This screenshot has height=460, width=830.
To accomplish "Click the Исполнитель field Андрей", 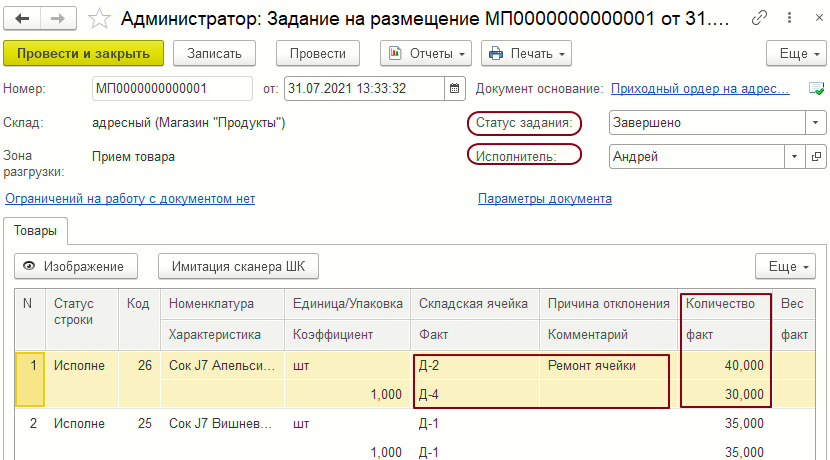I will pyautogui.click(x=697, y=157).
